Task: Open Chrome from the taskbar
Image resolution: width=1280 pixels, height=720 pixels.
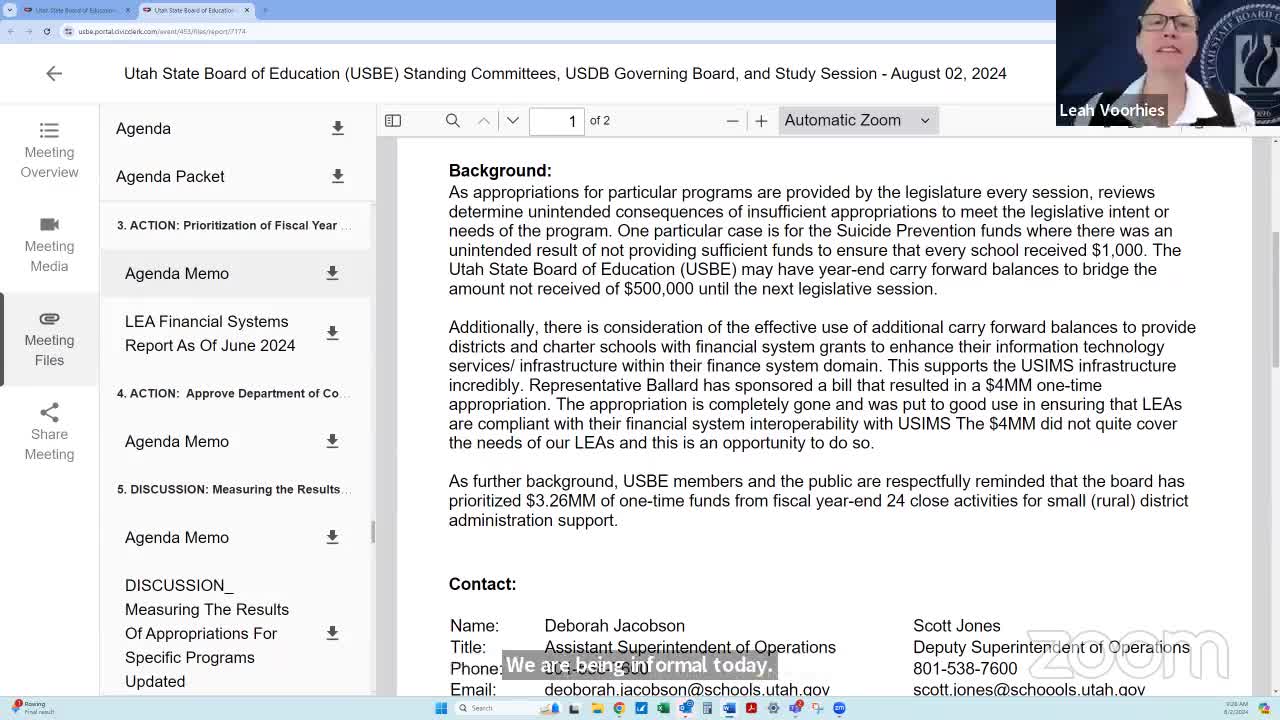Action: [619, 708]
